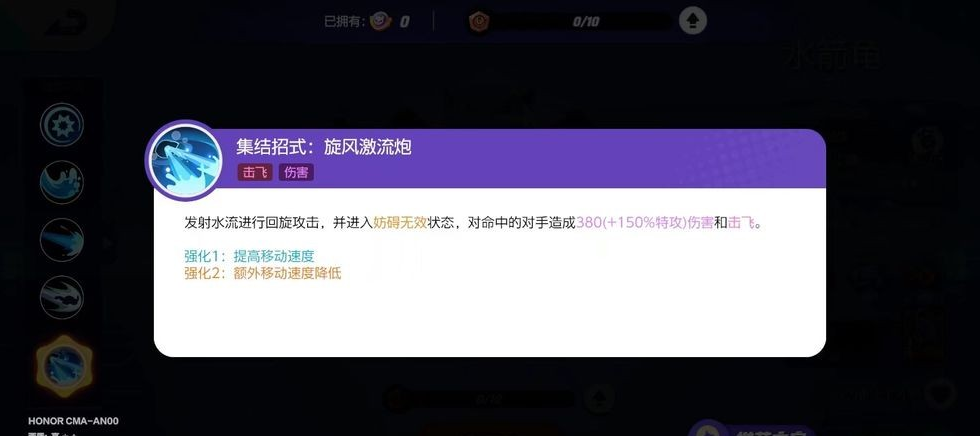Viewport: 980px width, 436px height.
Task: Select the highlighted unite move hexagon icon
Action: click(64, 366)
